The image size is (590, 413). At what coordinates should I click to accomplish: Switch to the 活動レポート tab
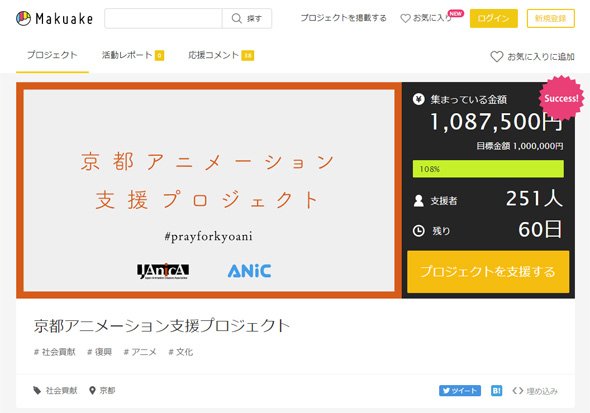[132, 55]
